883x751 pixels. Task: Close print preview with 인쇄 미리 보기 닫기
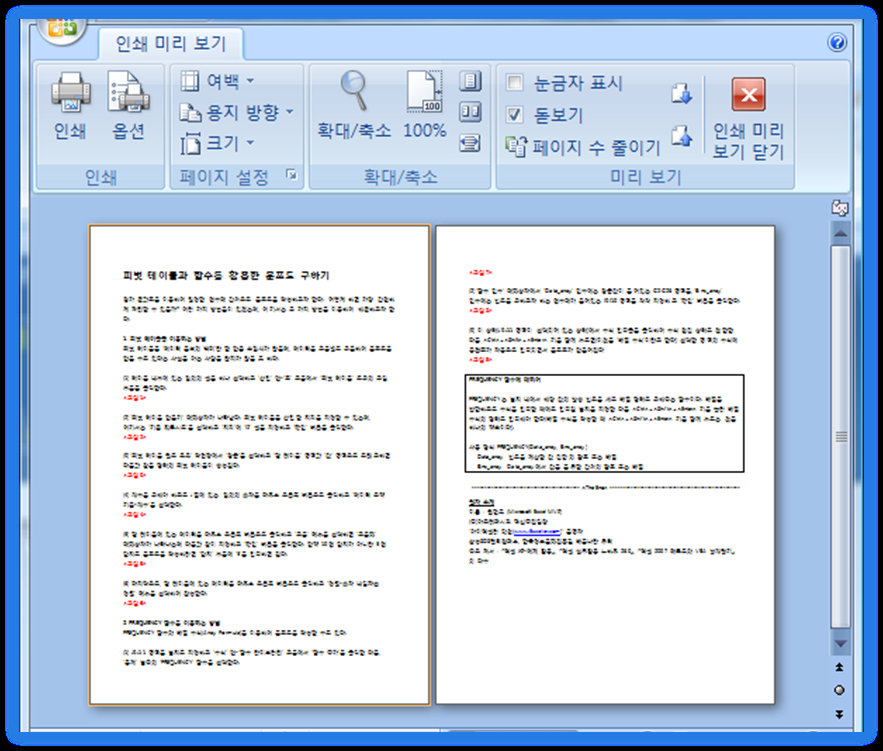pos(748,118)
